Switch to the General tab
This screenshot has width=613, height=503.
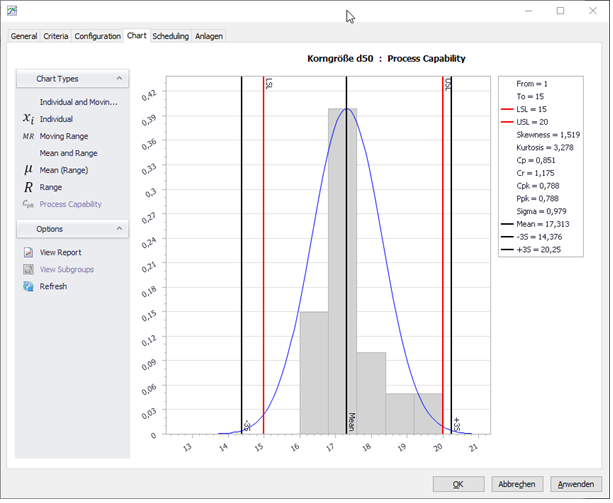click(x=24, y=36)
